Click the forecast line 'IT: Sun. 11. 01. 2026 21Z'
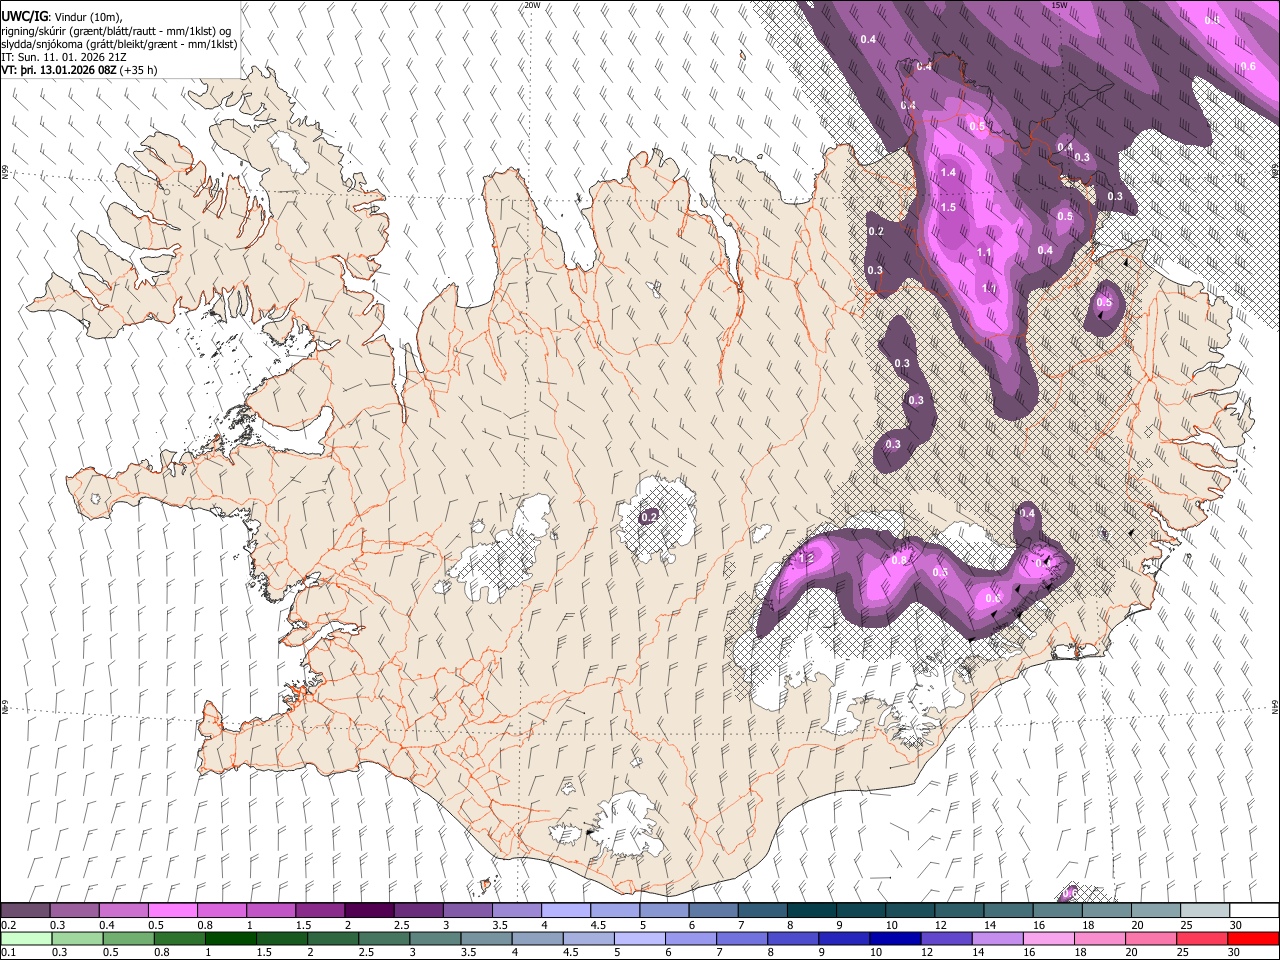This screenshot has width=1280, height=960. [64, 57]
